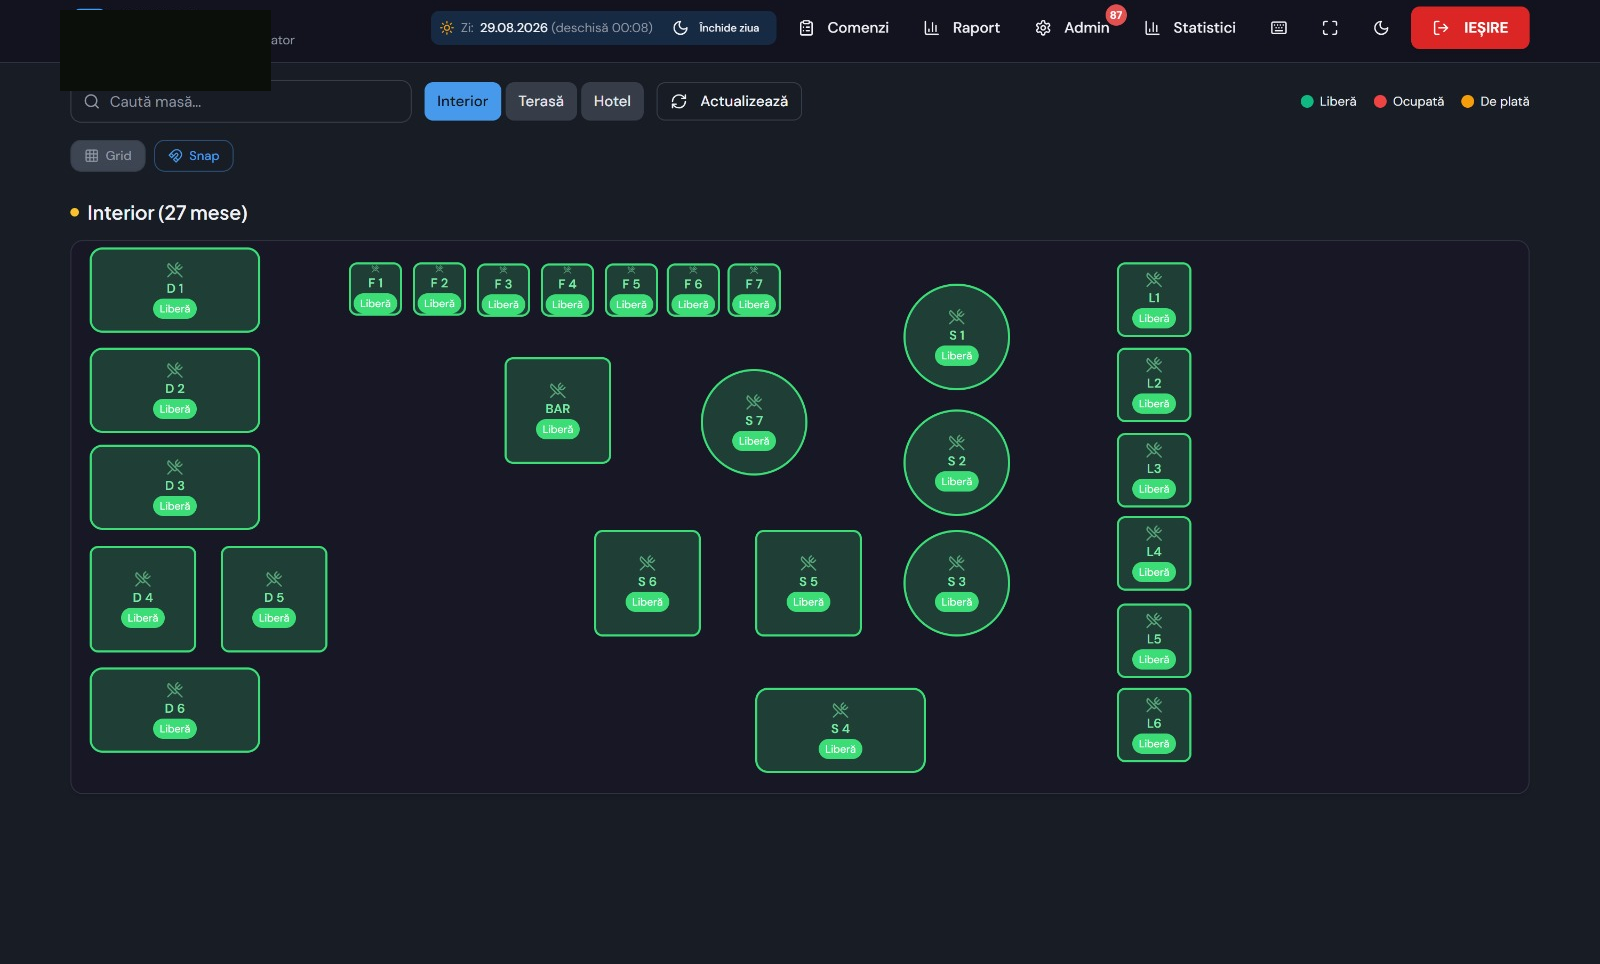Select small table F 2

pyautogui.click(x=439, y=289)
